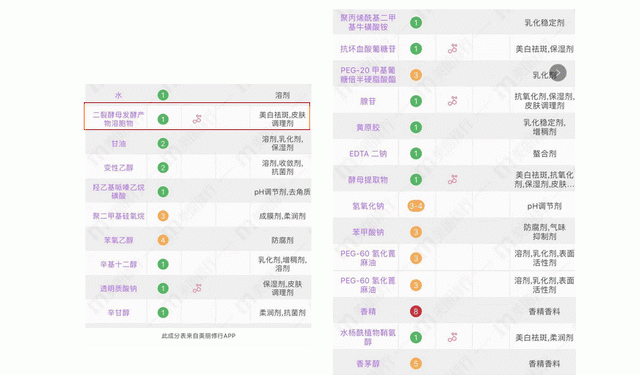Click the molecule icon in the 水杨酰植物鞘氨醇 row

(452, 337)
